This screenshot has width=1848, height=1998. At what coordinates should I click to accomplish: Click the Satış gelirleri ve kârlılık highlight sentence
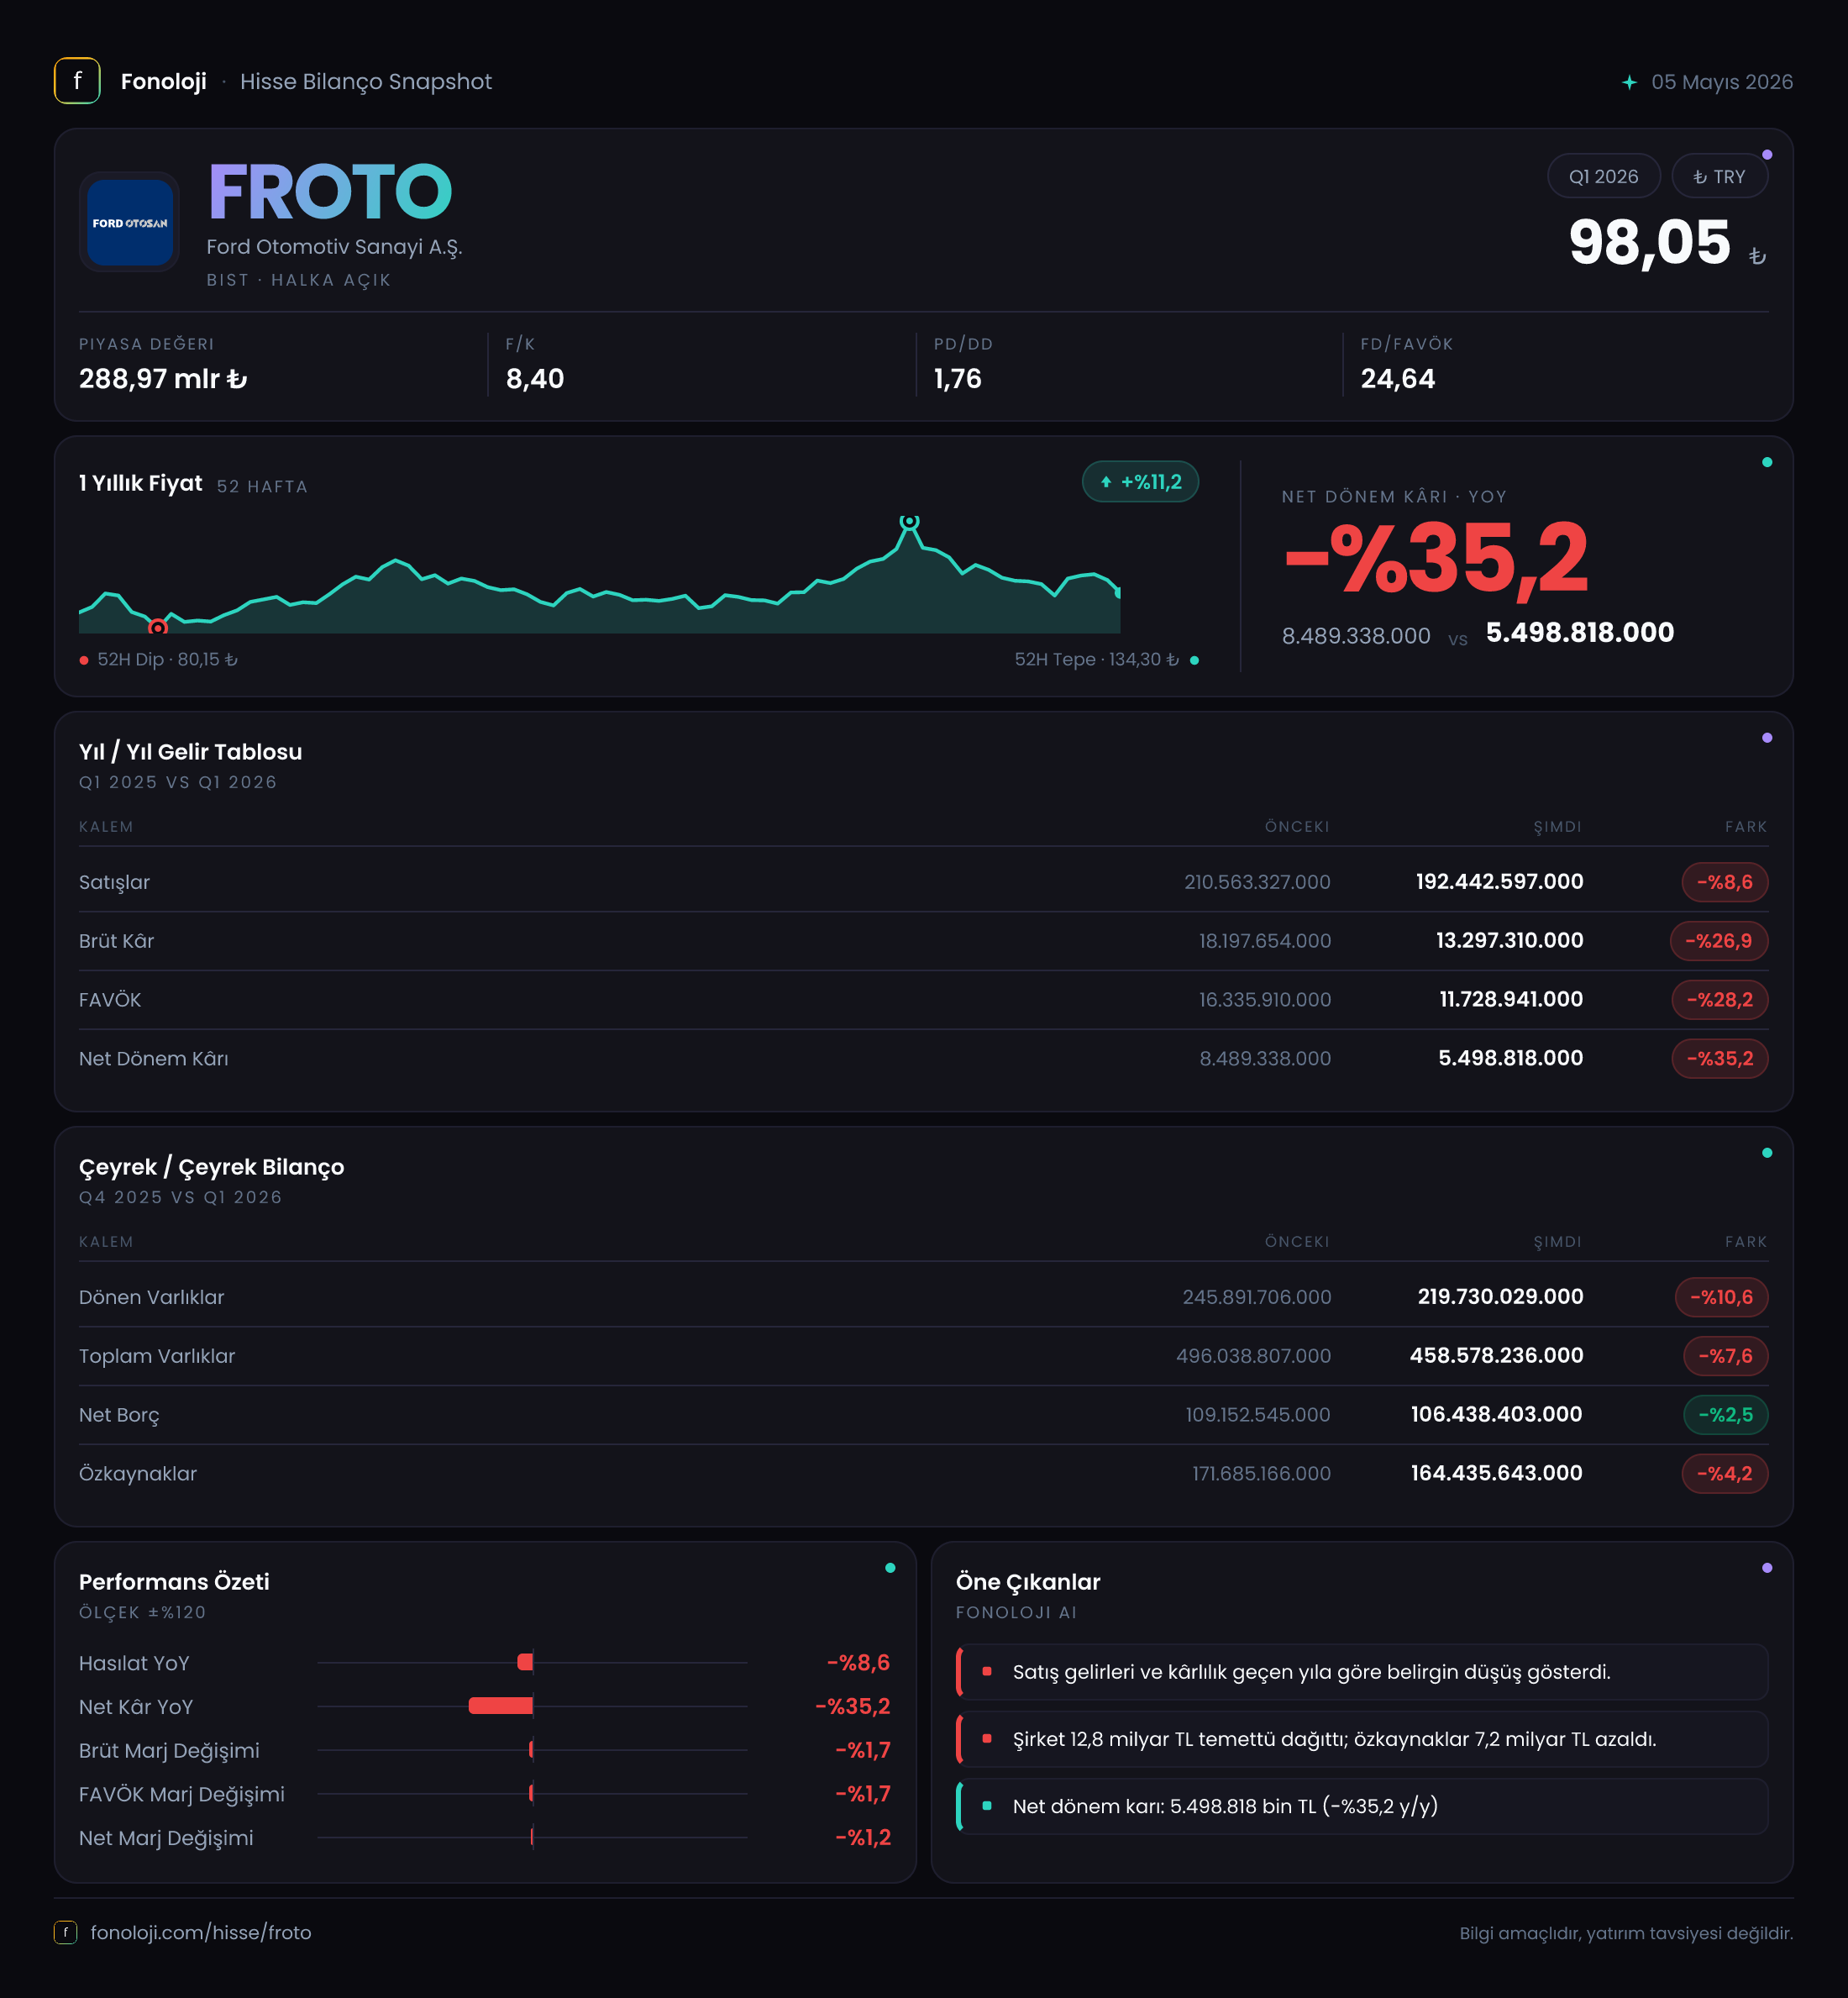(x=1312, y=1672)
